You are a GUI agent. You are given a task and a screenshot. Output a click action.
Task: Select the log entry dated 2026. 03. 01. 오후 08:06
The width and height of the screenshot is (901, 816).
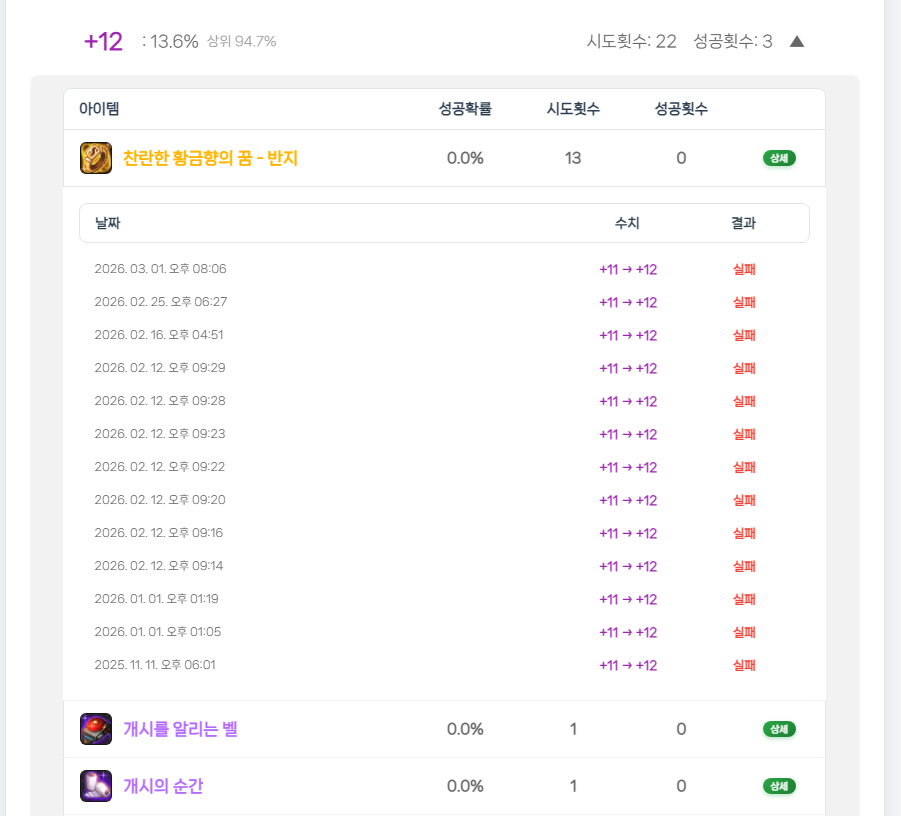(160, 269)
